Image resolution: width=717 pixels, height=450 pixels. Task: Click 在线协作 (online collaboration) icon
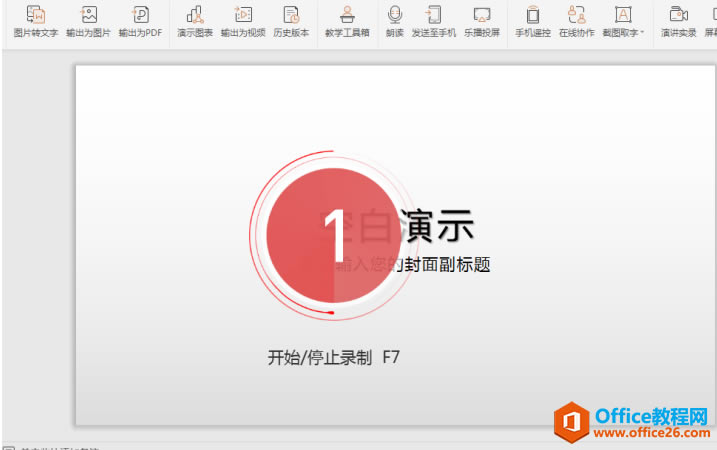coord(577,21)
